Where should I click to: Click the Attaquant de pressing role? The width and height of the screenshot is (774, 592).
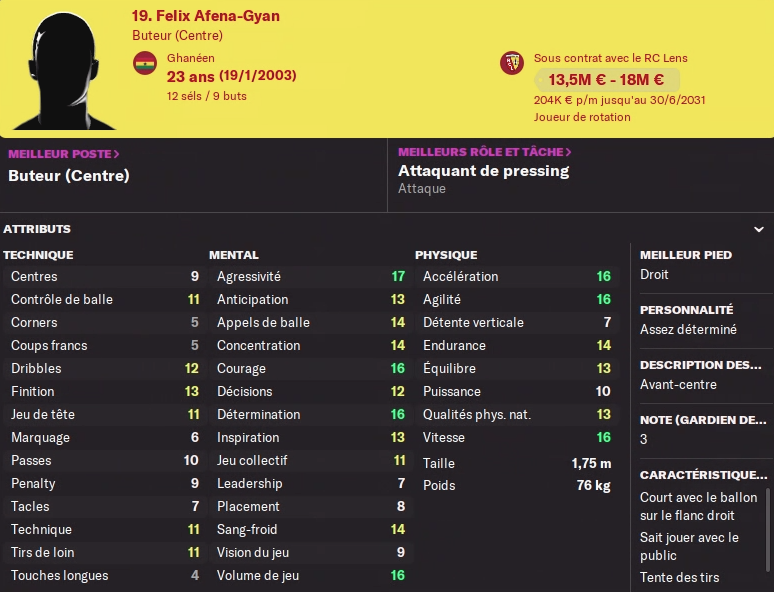pyautogui.click(x=483, y=171)
